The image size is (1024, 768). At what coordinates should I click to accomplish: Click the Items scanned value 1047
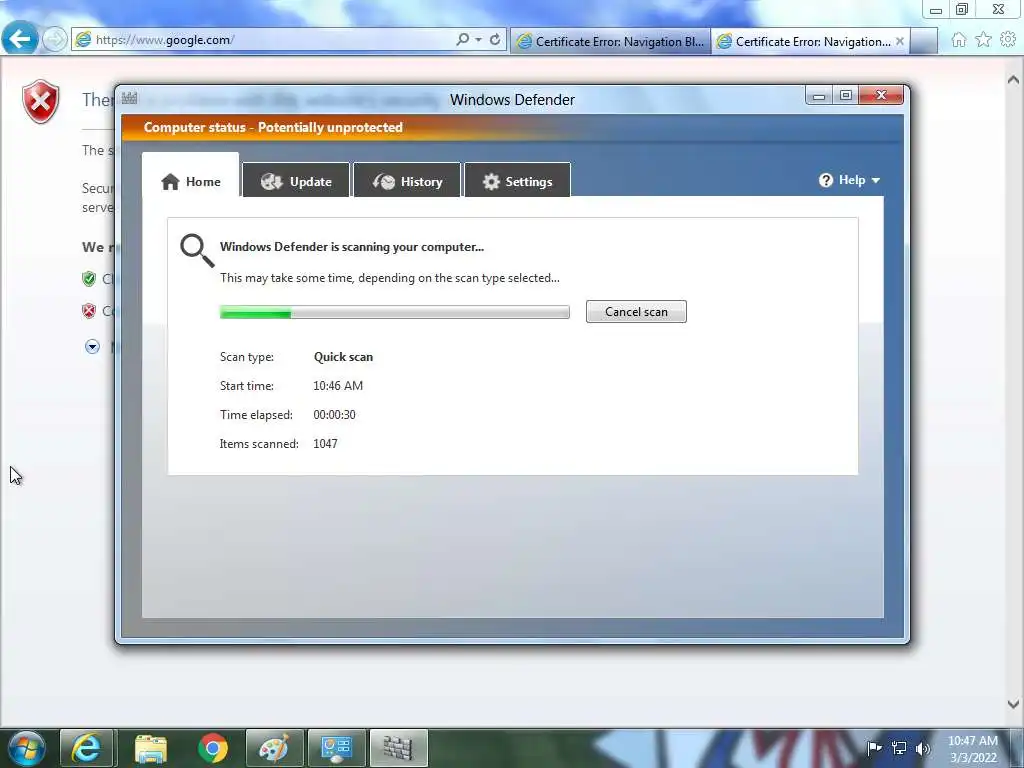click(x=325, y=443)
